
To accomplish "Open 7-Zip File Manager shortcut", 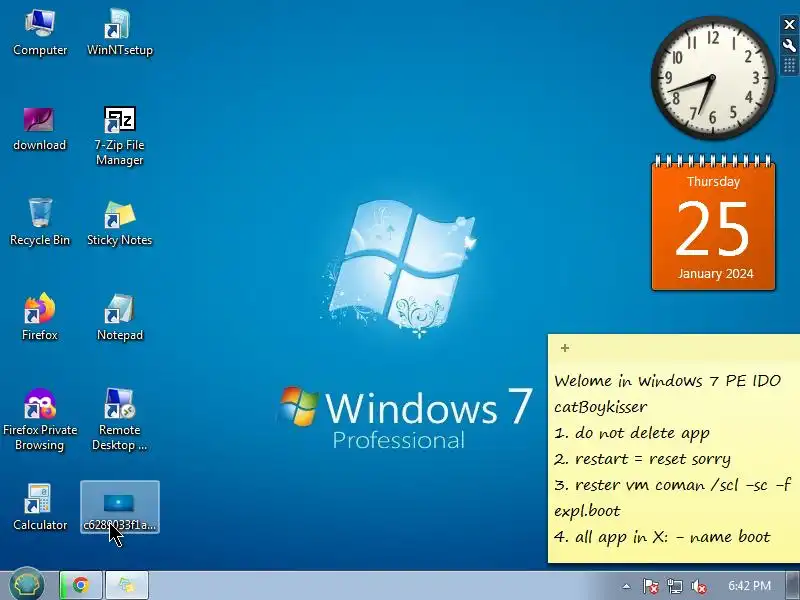I will pyautogui.click(x=119, y=135).
